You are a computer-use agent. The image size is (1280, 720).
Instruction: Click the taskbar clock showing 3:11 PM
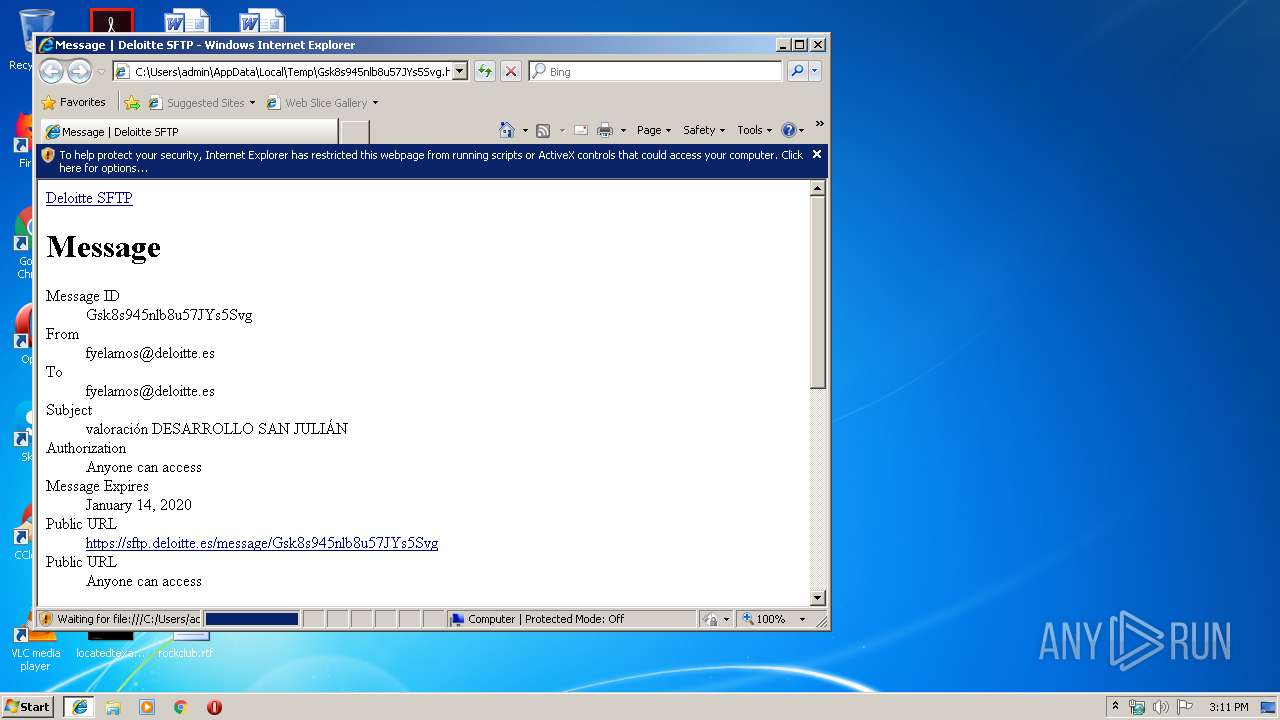coord(1228,707)
